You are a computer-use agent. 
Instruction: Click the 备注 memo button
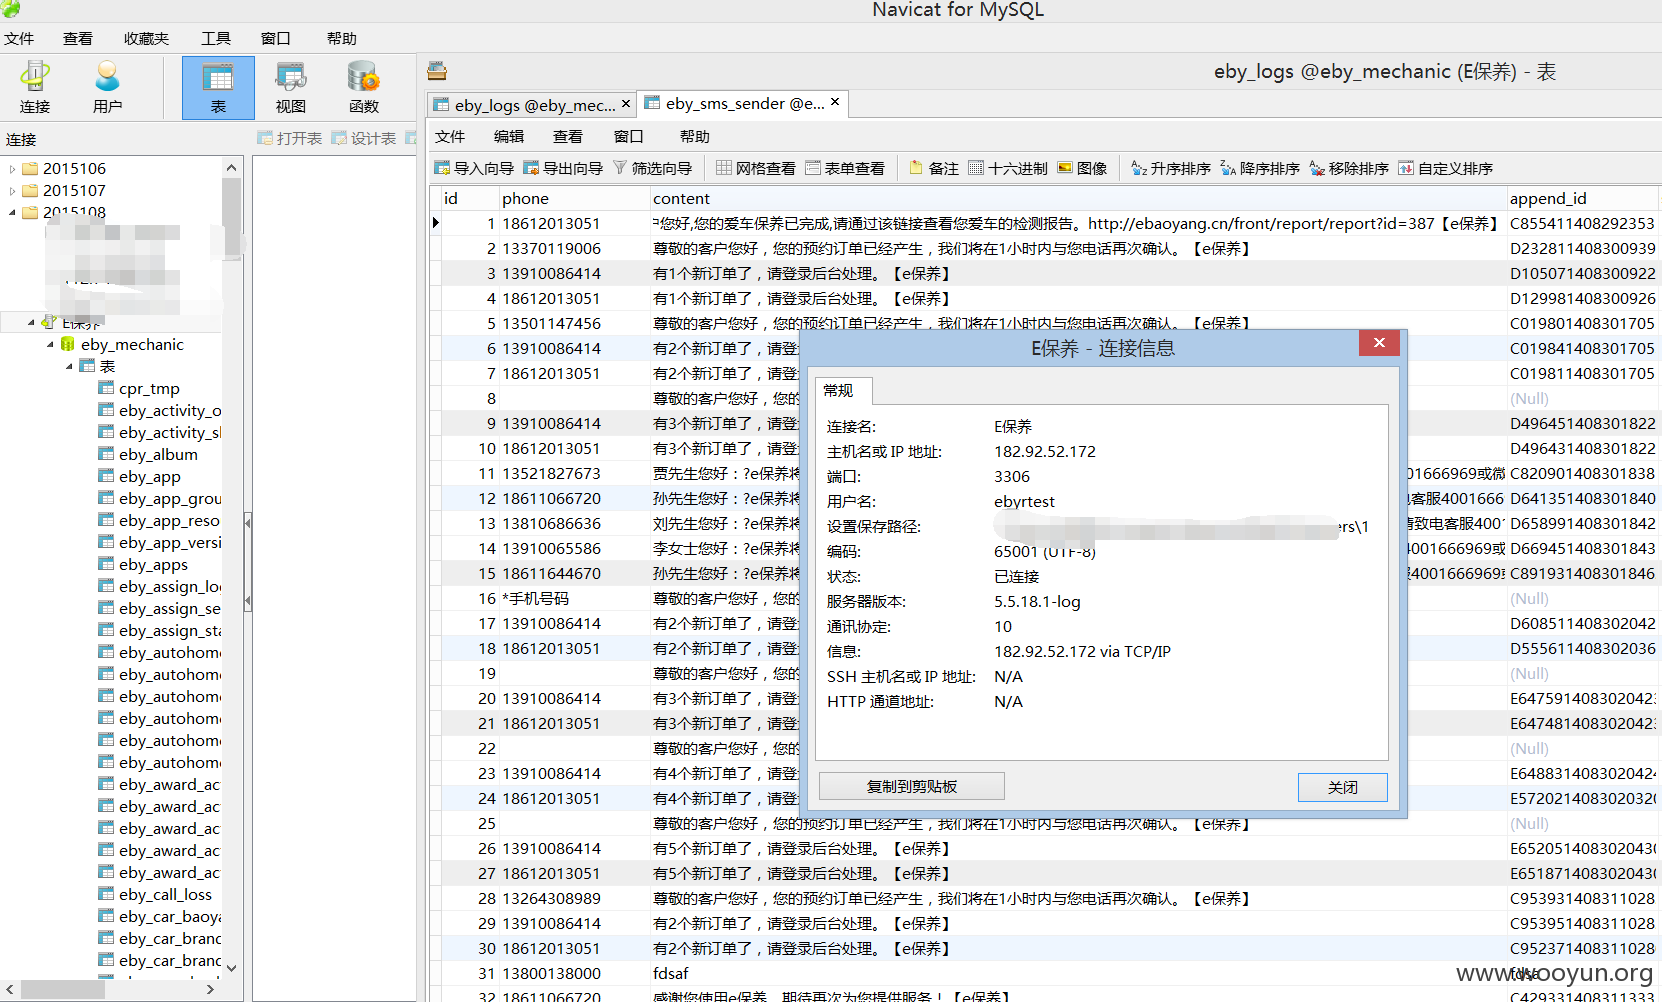933,168
